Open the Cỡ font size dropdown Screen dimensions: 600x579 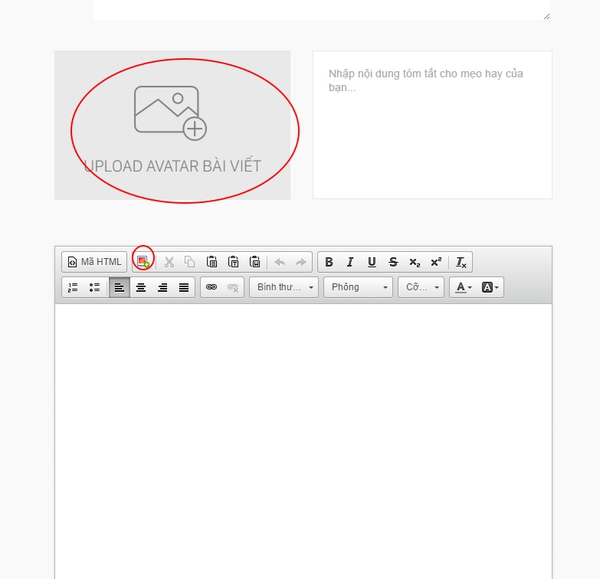pos(421,287)
